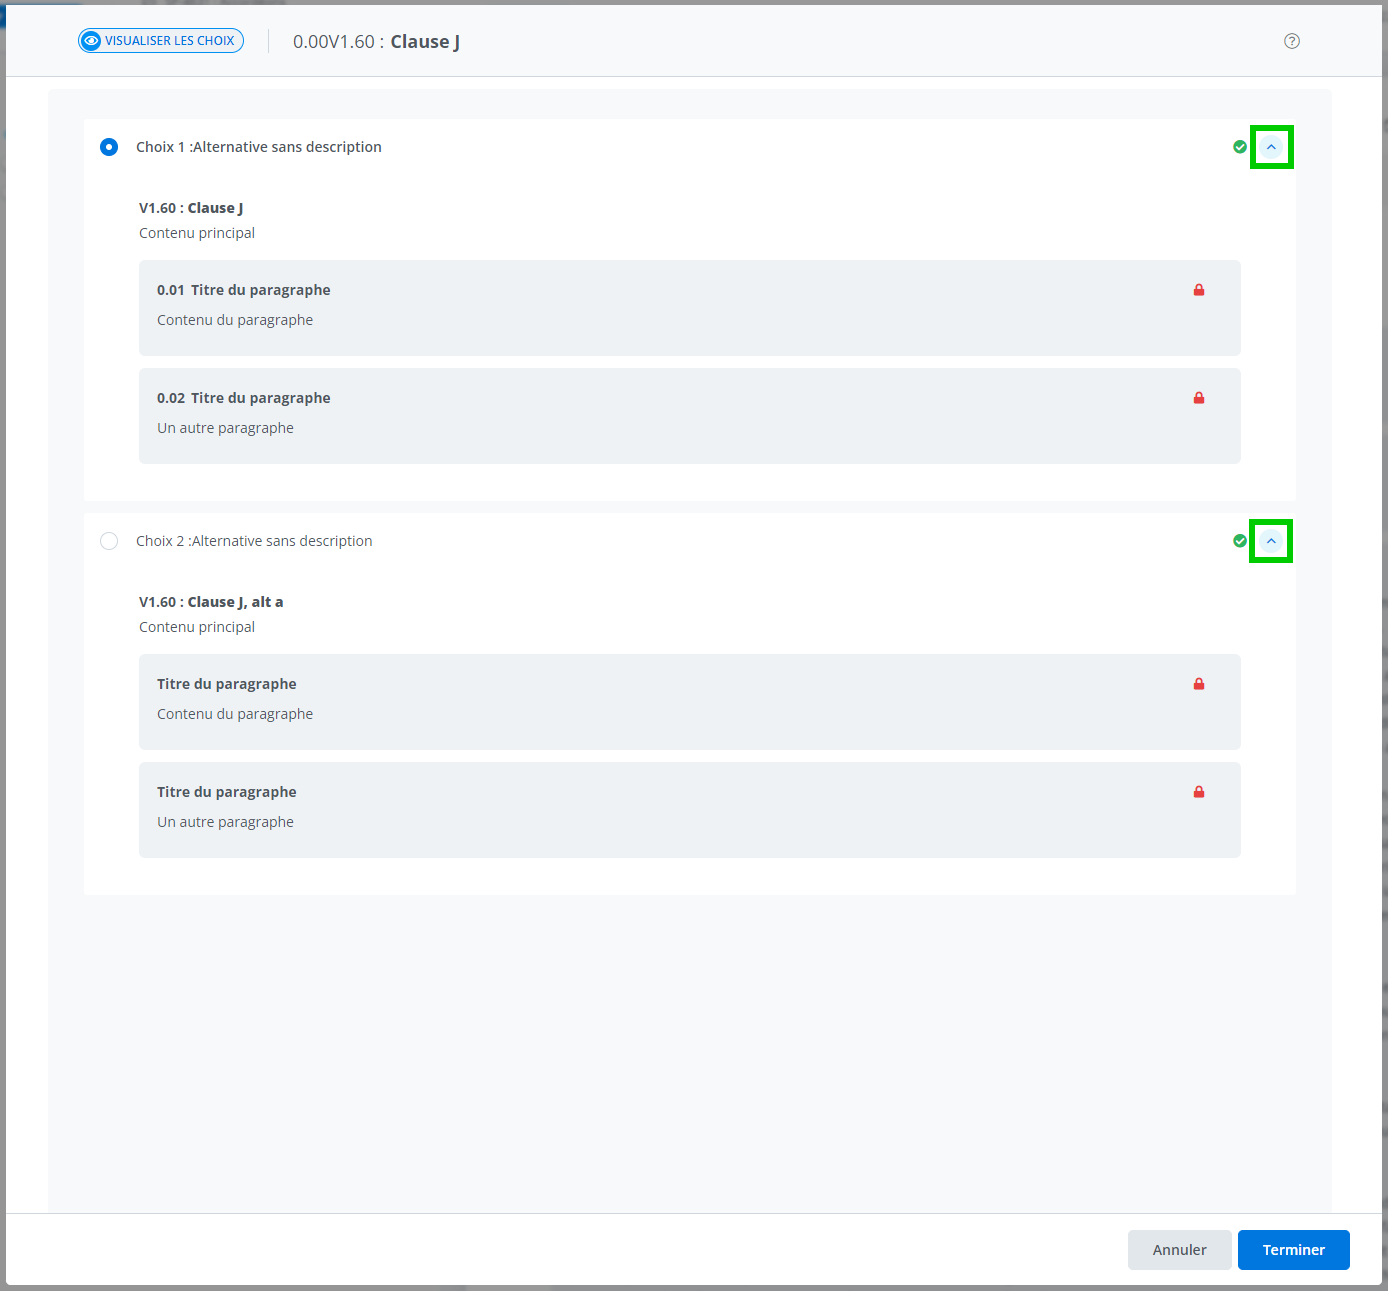Screen dimensions: 1388x1291
Task: Click lock icon on Choix 2 second paragraph
Action: 1198,792
